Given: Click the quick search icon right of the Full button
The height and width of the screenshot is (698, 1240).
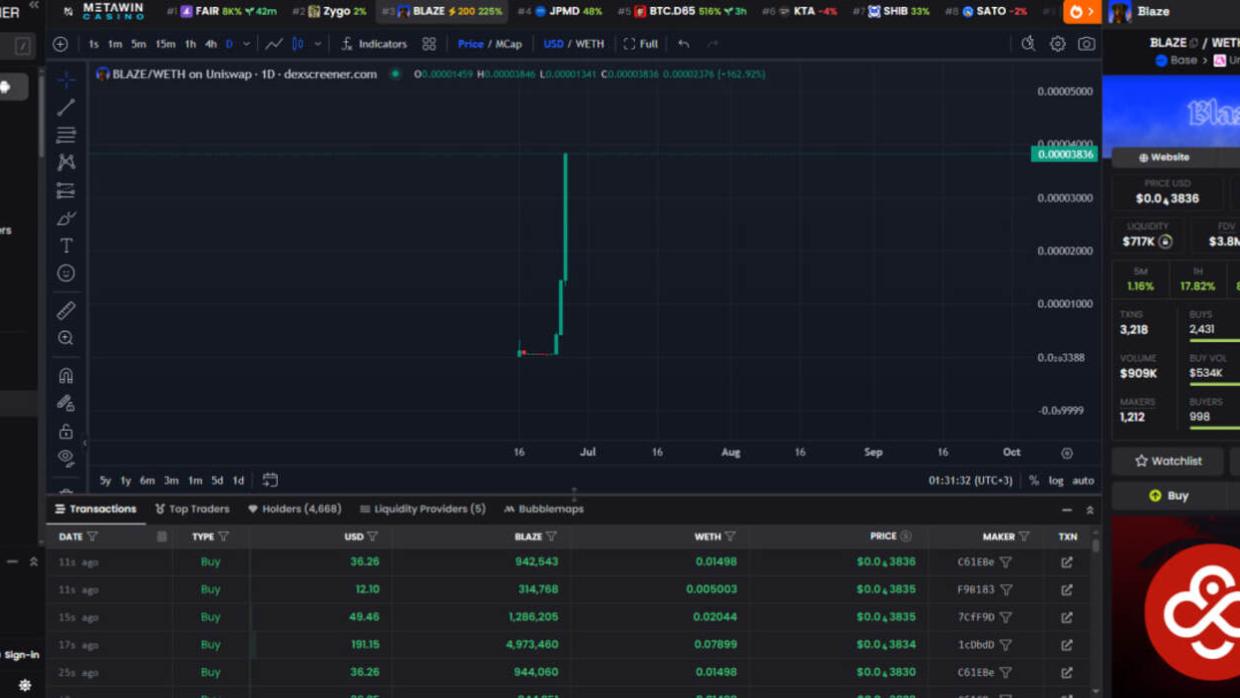Looking at the screenshot, I should point(1028,44).
